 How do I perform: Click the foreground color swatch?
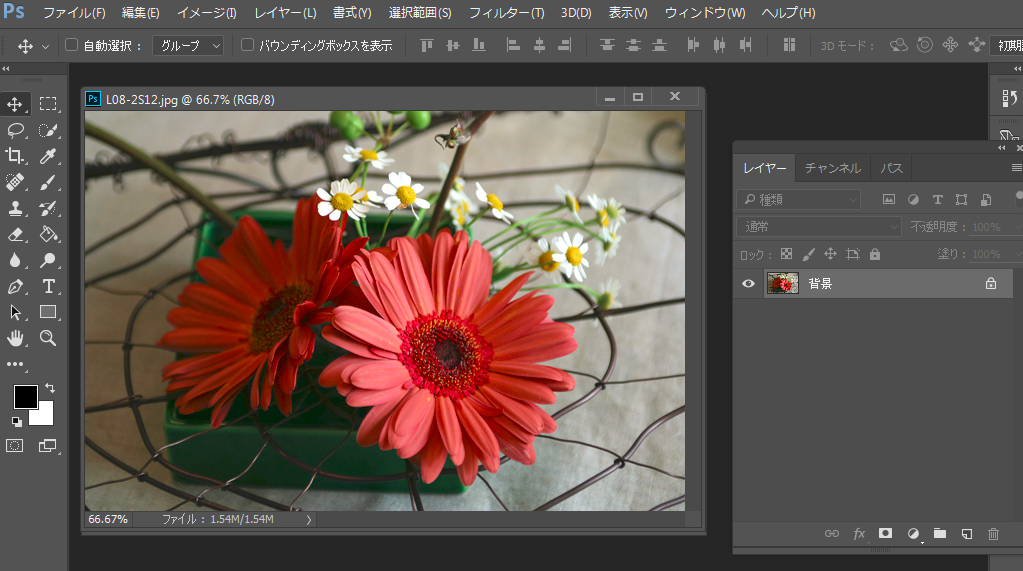pos(24,396)
